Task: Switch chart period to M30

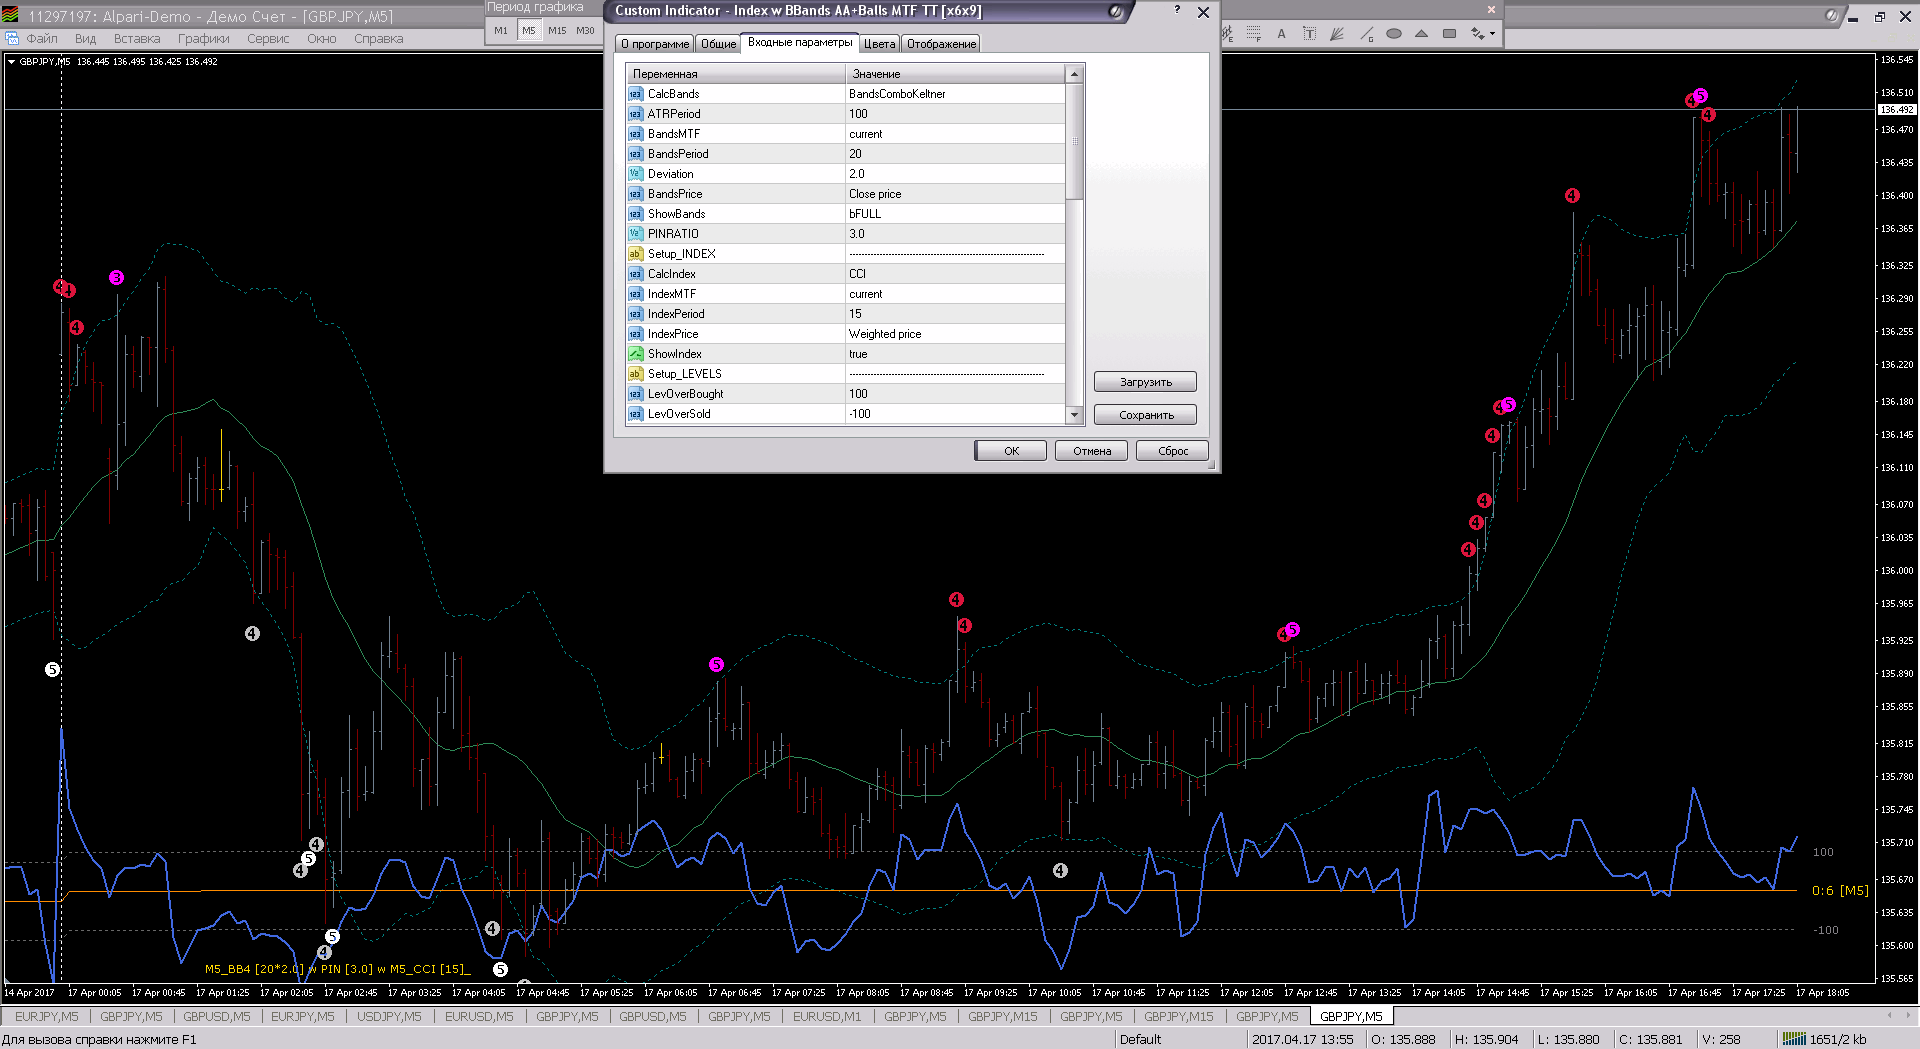Action: coord(585,31)
